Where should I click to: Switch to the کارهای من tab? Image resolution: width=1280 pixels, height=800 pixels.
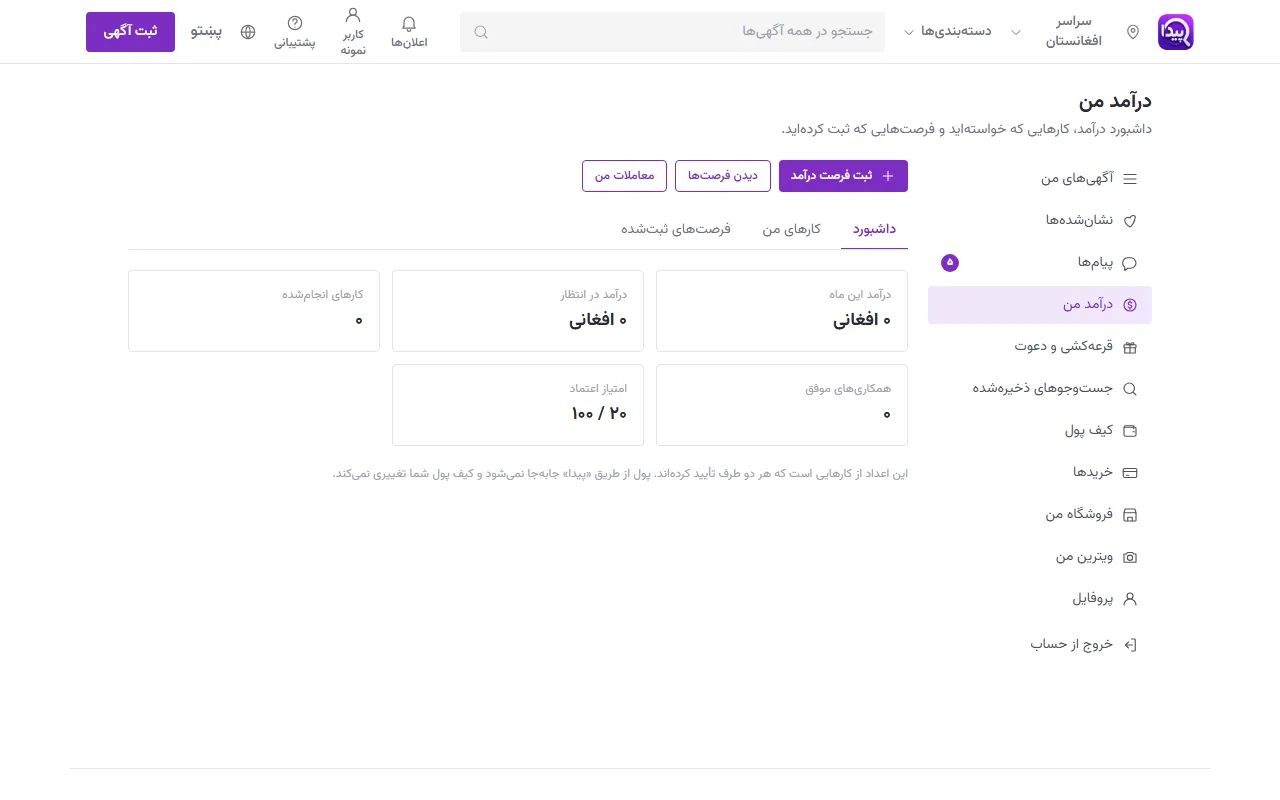[x=792, y=229]
